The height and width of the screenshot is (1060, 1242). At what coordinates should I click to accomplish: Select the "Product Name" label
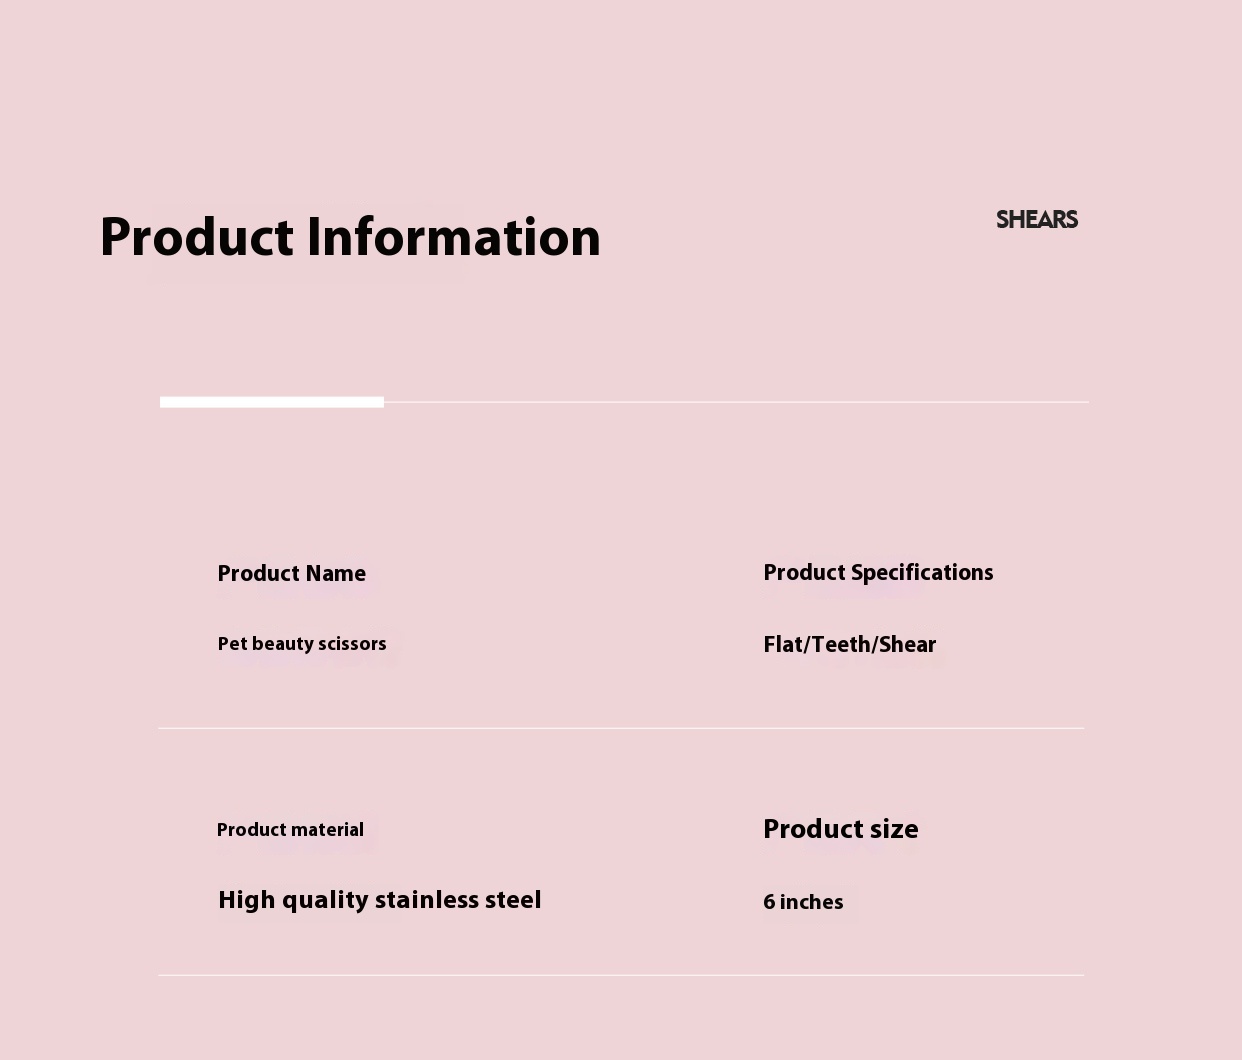(291, 574)
